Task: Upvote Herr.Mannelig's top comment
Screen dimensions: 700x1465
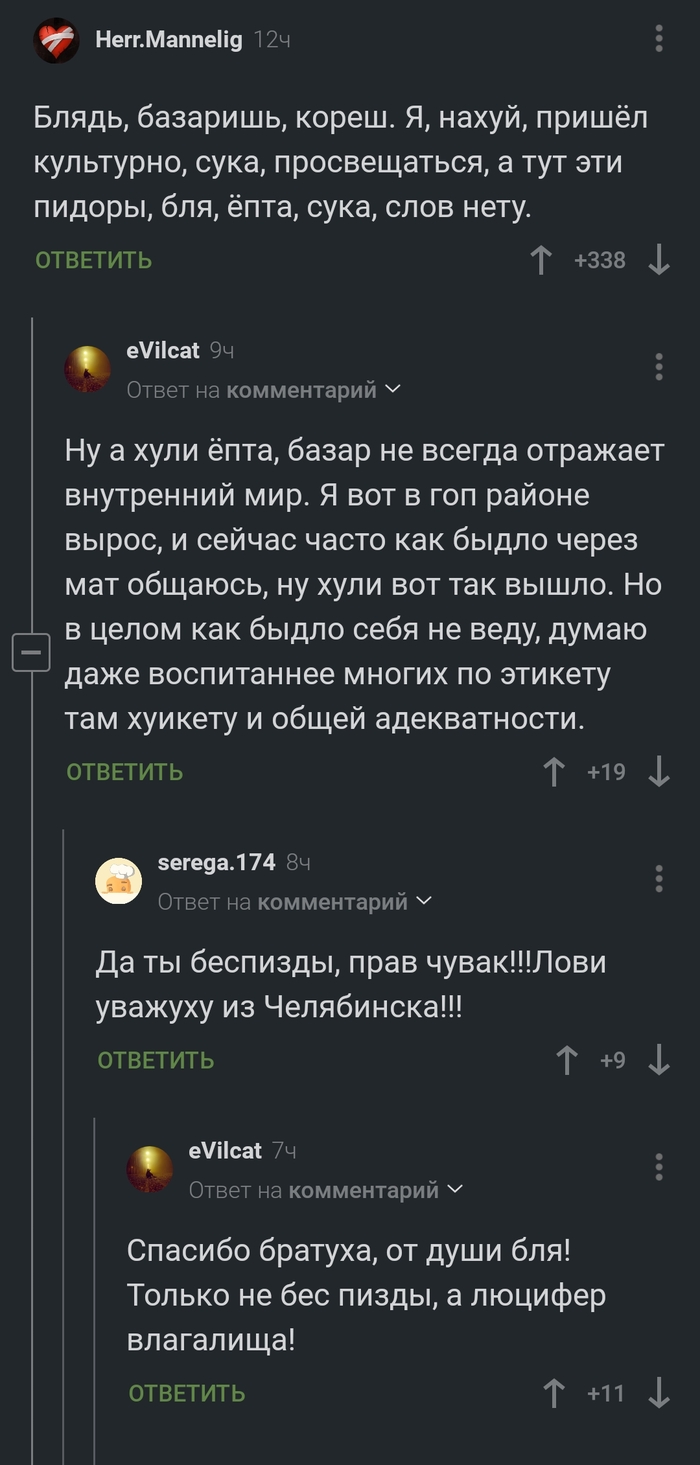Action: [541, 259]
